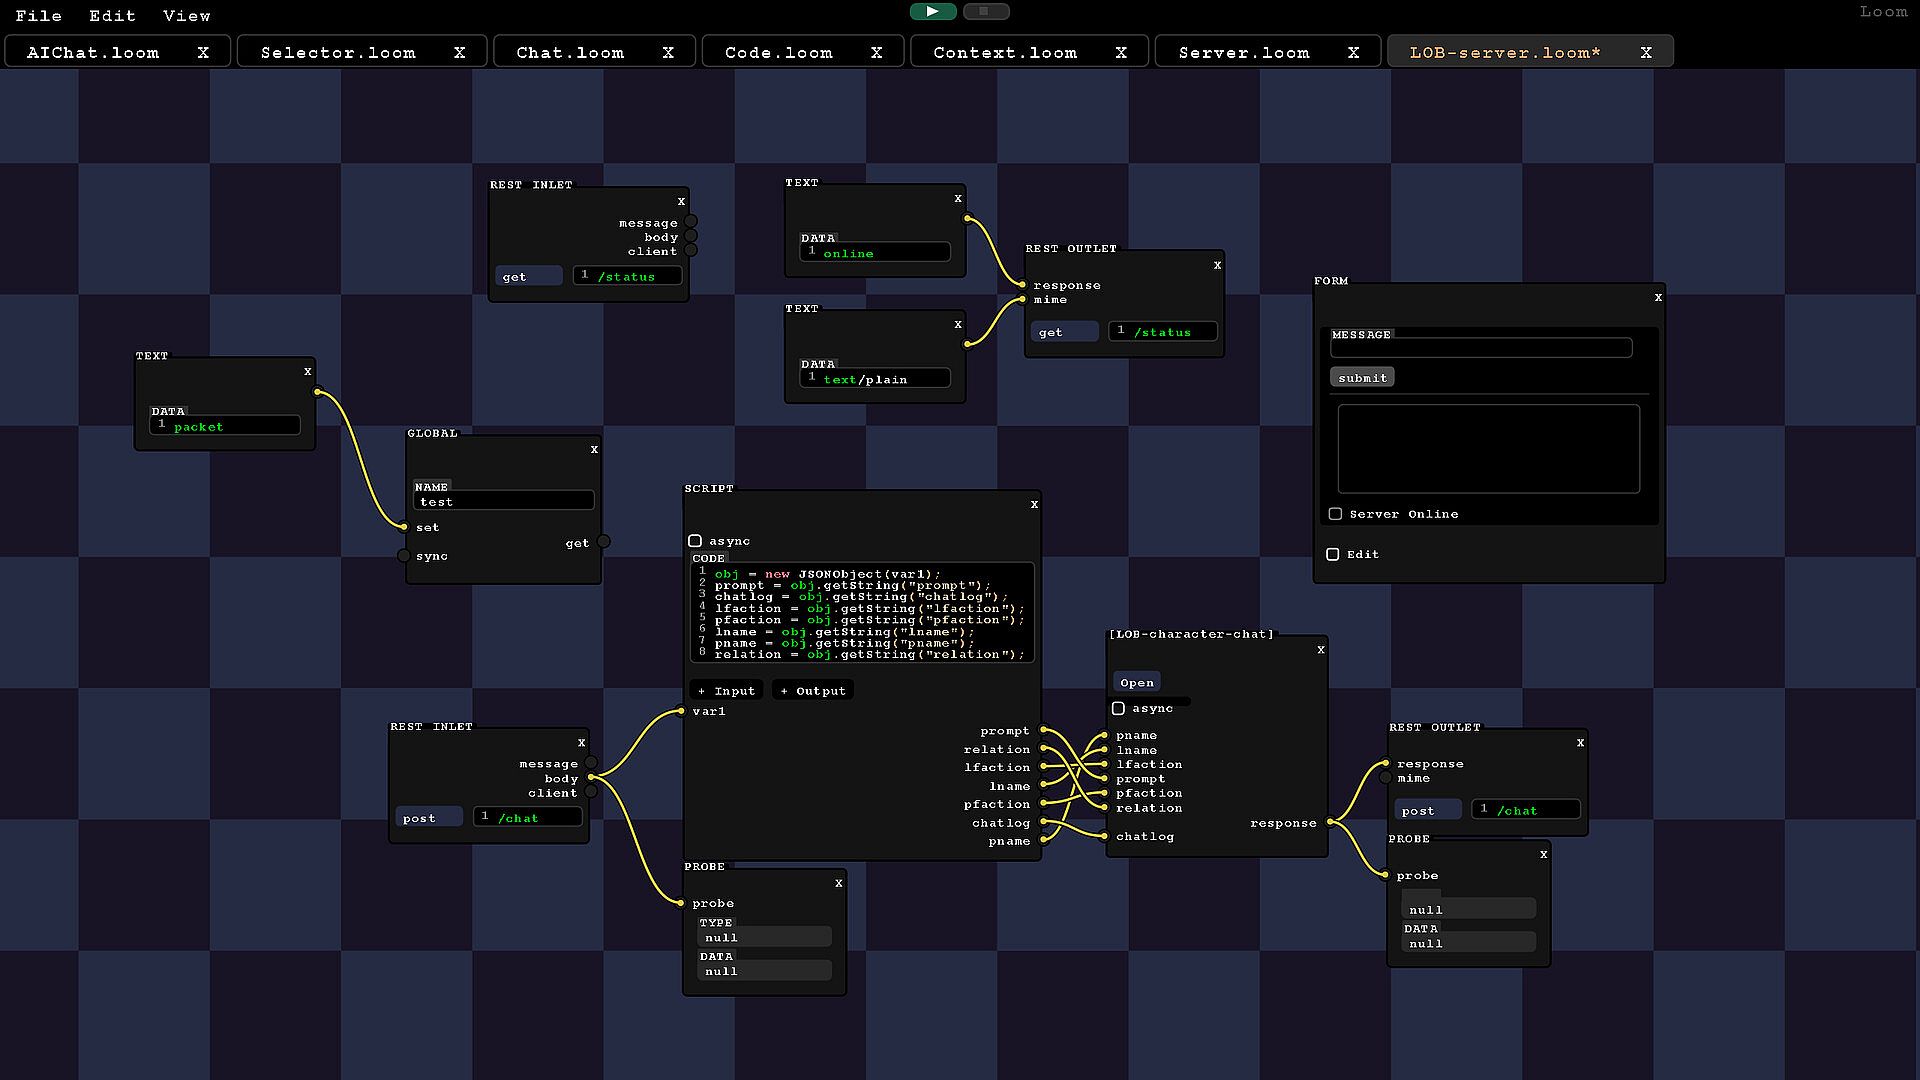Click the Form MESSAGE input field
This screenshot has height=1080, width=1920.
(x=1480, y=348)
